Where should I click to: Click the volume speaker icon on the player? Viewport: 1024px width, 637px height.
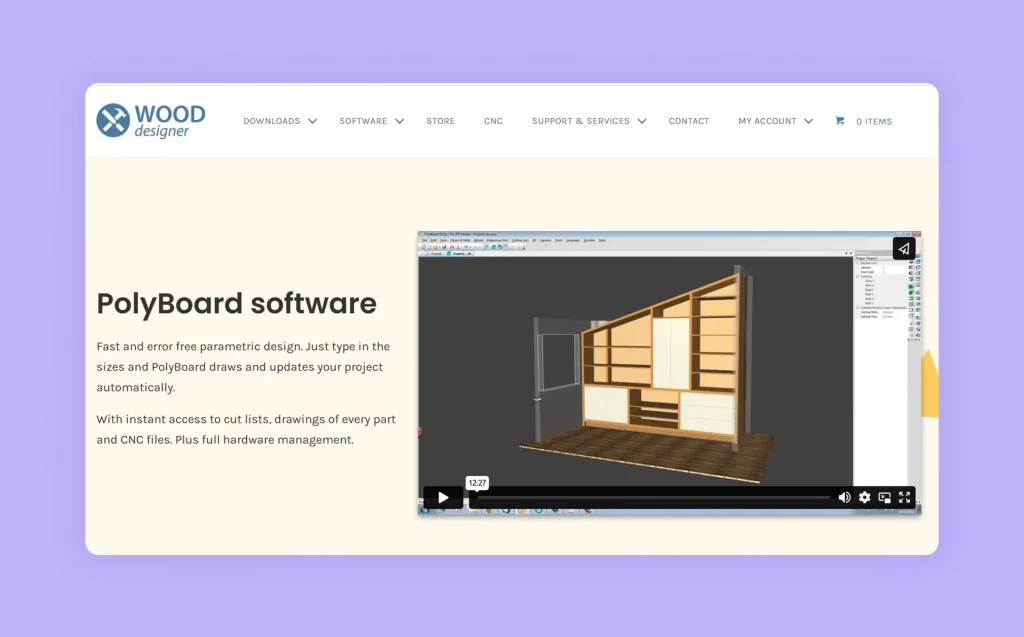coord(845,497)
